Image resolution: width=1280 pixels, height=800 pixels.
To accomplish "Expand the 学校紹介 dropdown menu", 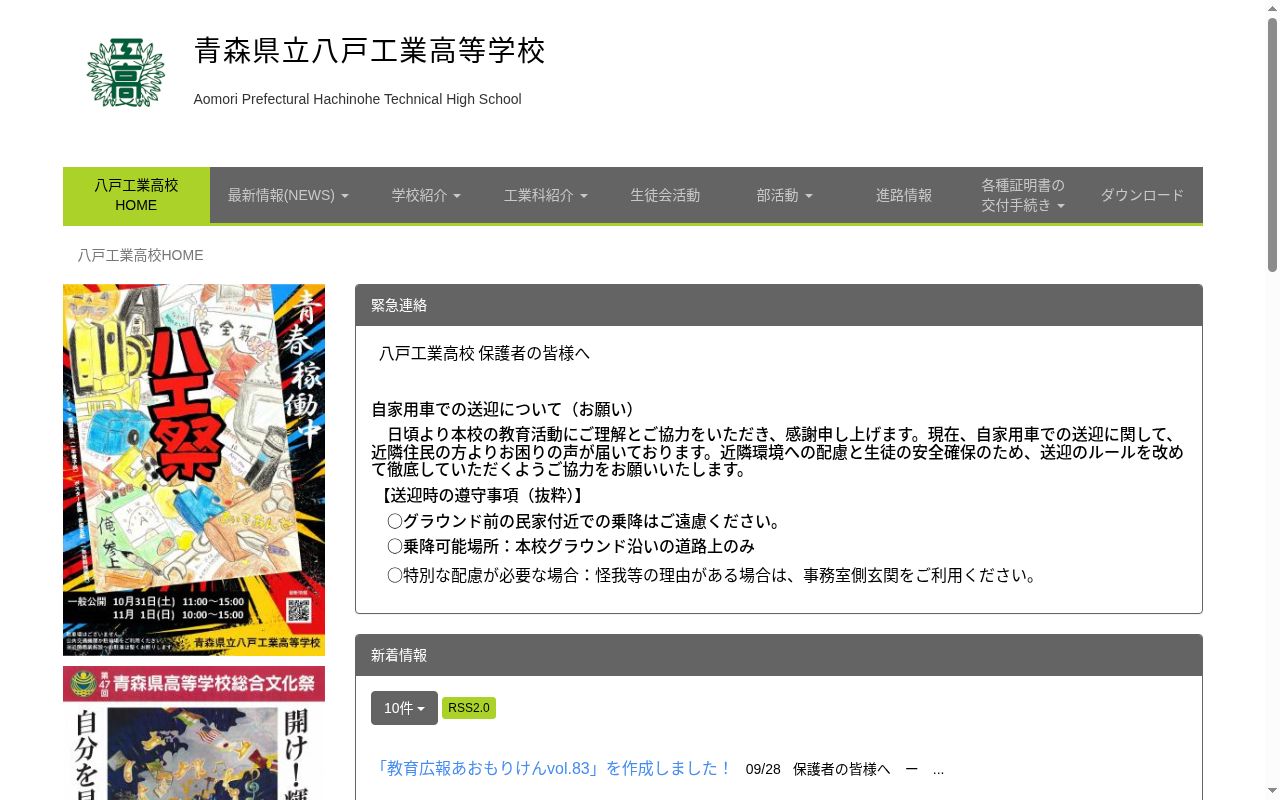I will tap(426, 195).
